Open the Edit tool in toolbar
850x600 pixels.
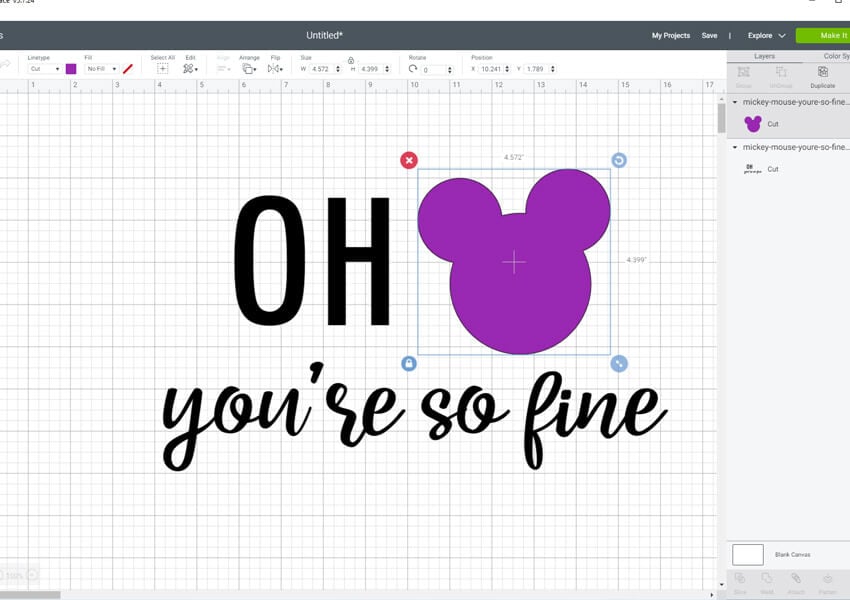click(x=189, y=69)
